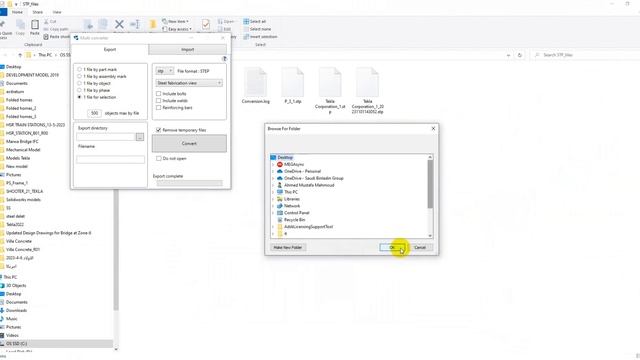Select 1 file by assembly mark option

80,76
